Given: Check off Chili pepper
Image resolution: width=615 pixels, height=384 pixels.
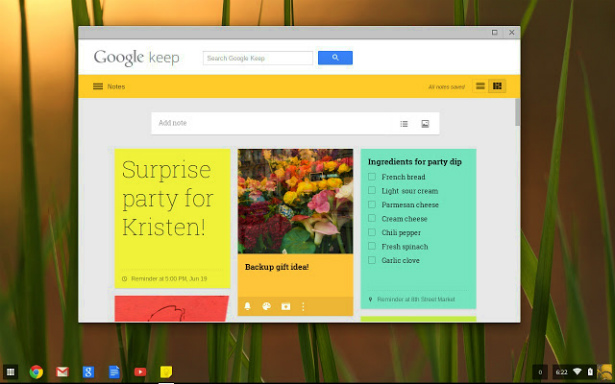Looking at the screenshot, I should click(x=372, y=232).
